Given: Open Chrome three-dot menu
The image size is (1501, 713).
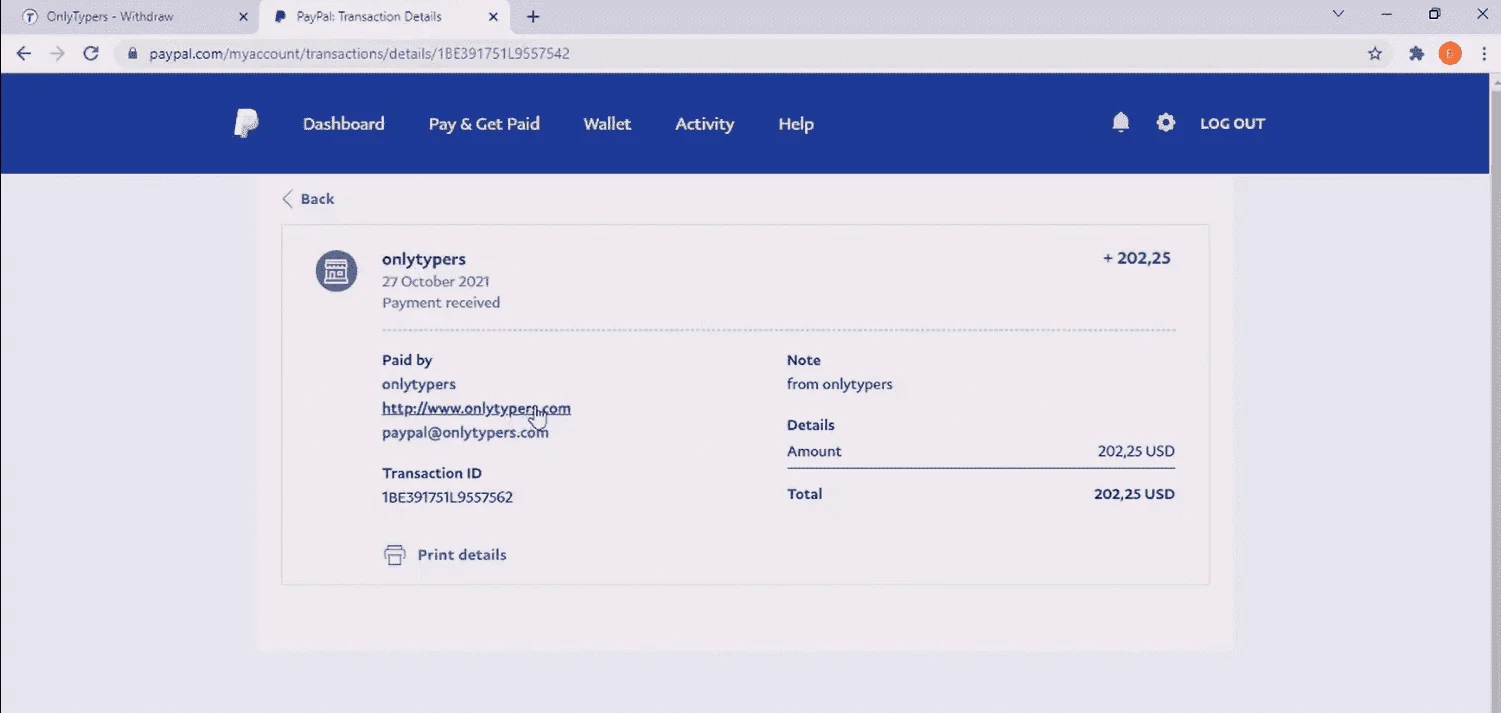Looking at the screenshot, I should pyautogui.click(x=1484, y=54).
